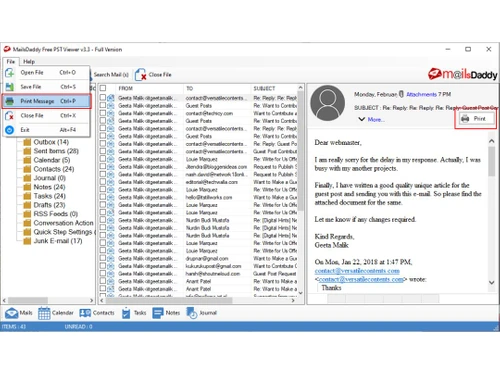500x375 pixels.
Task: Click the Close File icon in File menu
Action: (x=10, y=115)
